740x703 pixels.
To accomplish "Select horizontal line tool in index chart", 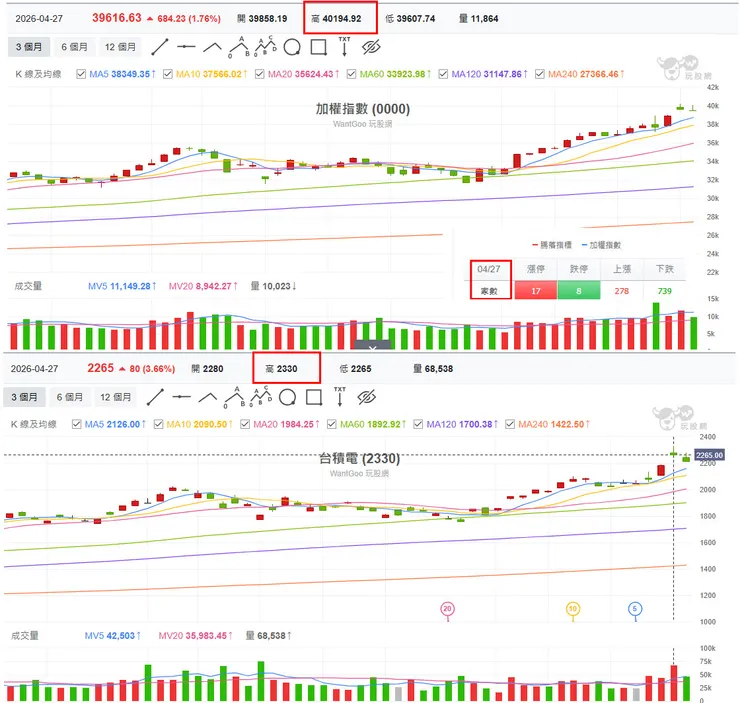I will [186, 47].
